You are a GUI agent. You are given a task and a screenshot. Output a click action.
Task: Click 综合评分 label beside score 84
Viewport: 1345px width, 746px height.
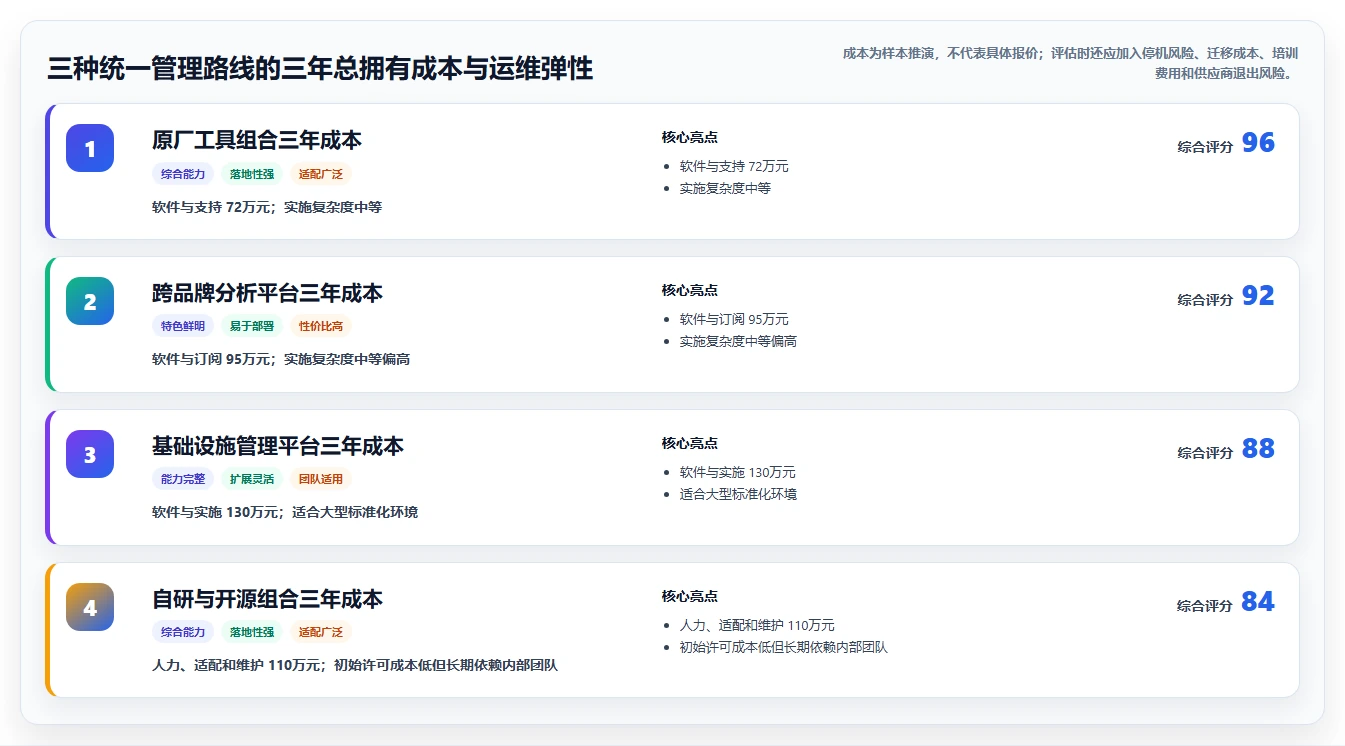1205,606
